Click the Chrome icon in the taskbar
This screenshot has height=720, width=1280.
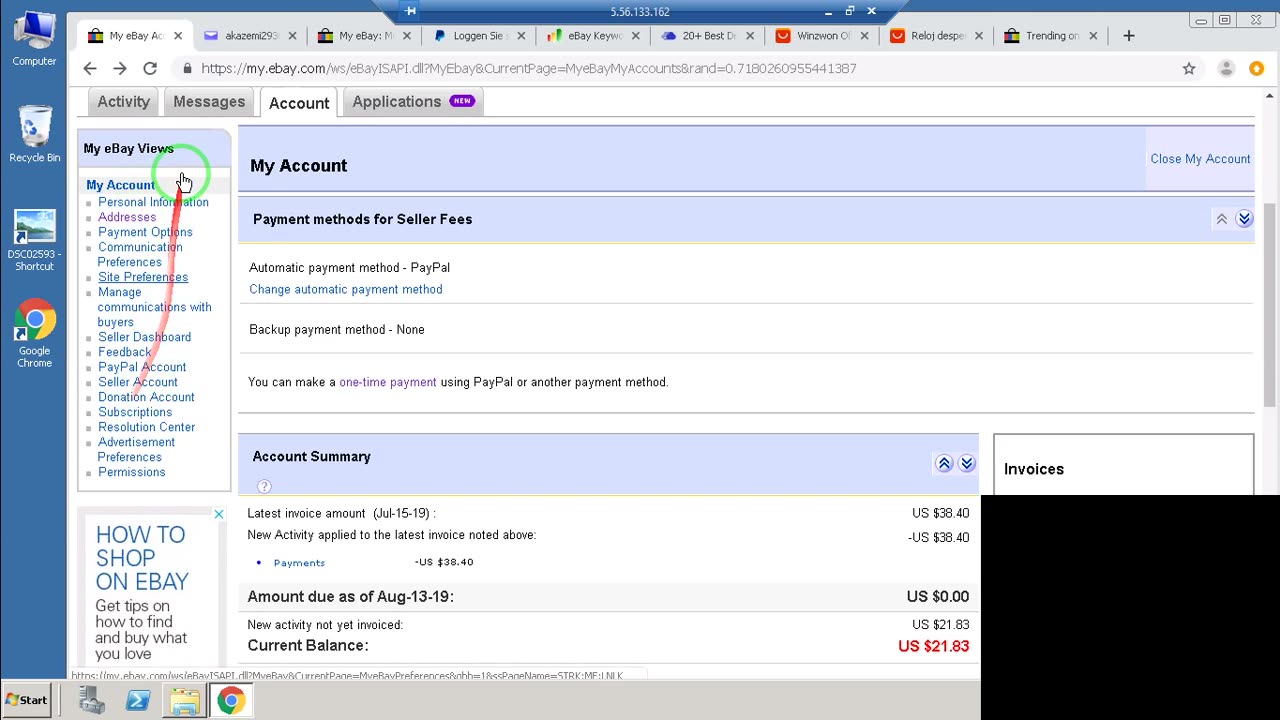(231, 701)
